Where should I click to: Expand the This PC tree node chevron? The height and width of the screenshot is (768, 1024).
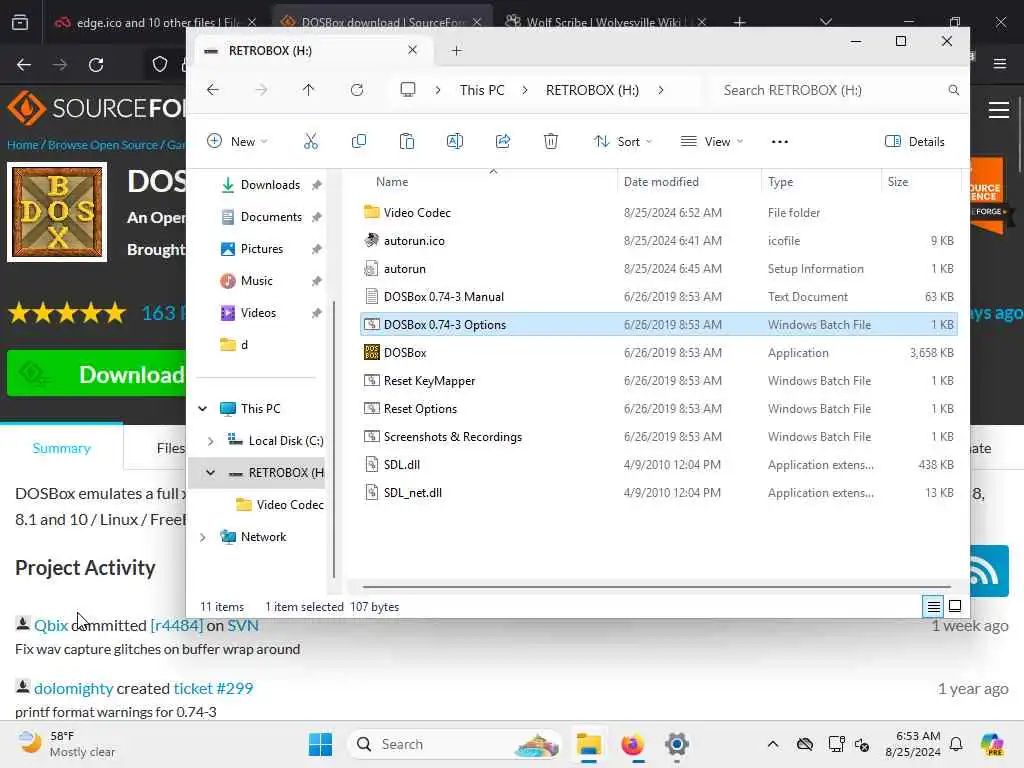tap(202, 409)
